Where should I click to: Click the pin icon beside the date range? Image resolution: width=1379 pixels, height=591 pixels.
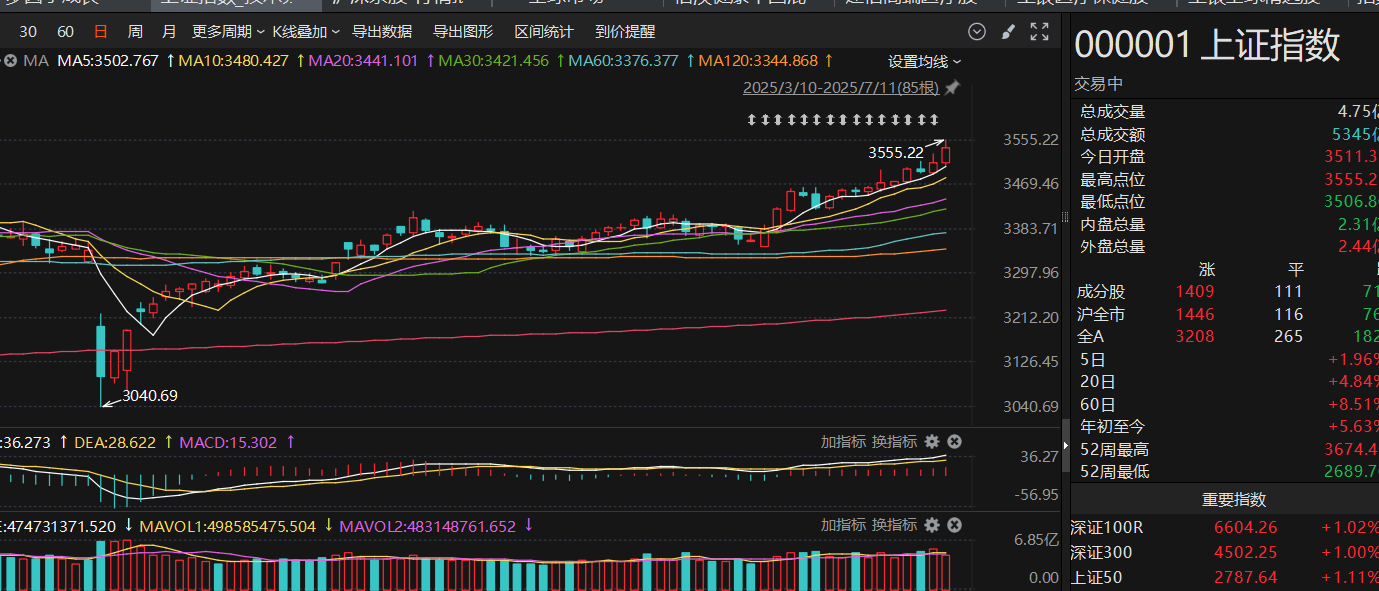952,88
